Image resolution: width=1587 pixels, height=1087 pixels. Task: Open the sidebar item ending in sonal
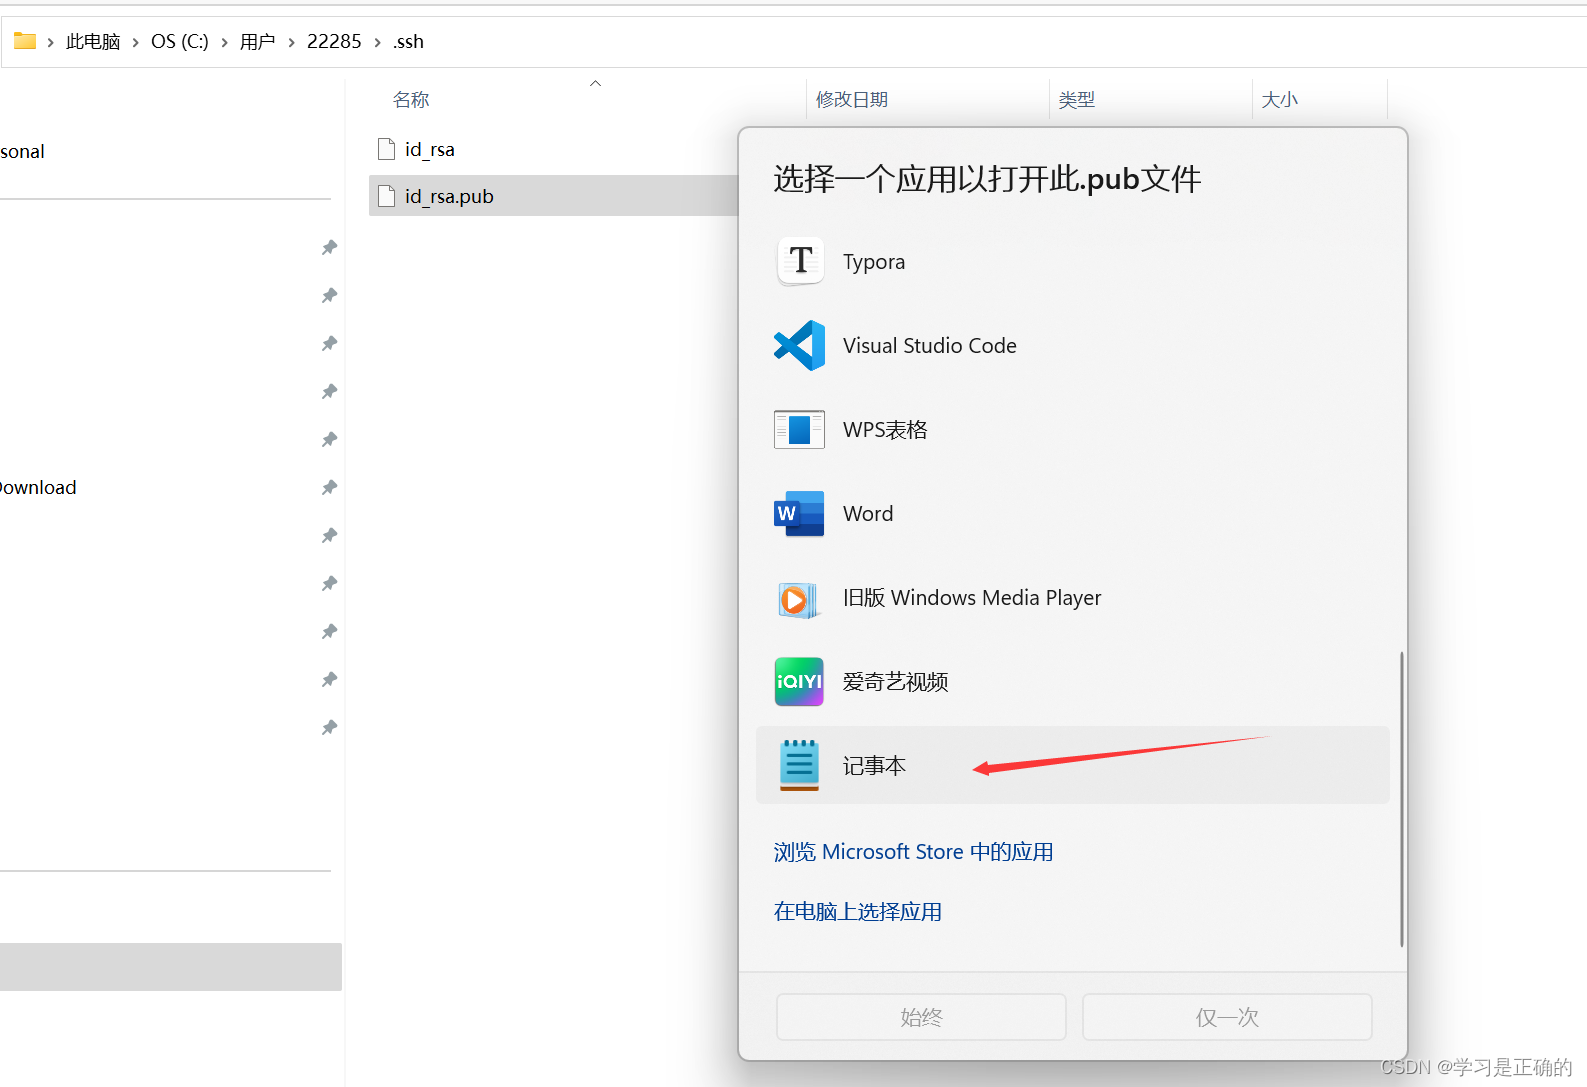[x=22, y=151]
